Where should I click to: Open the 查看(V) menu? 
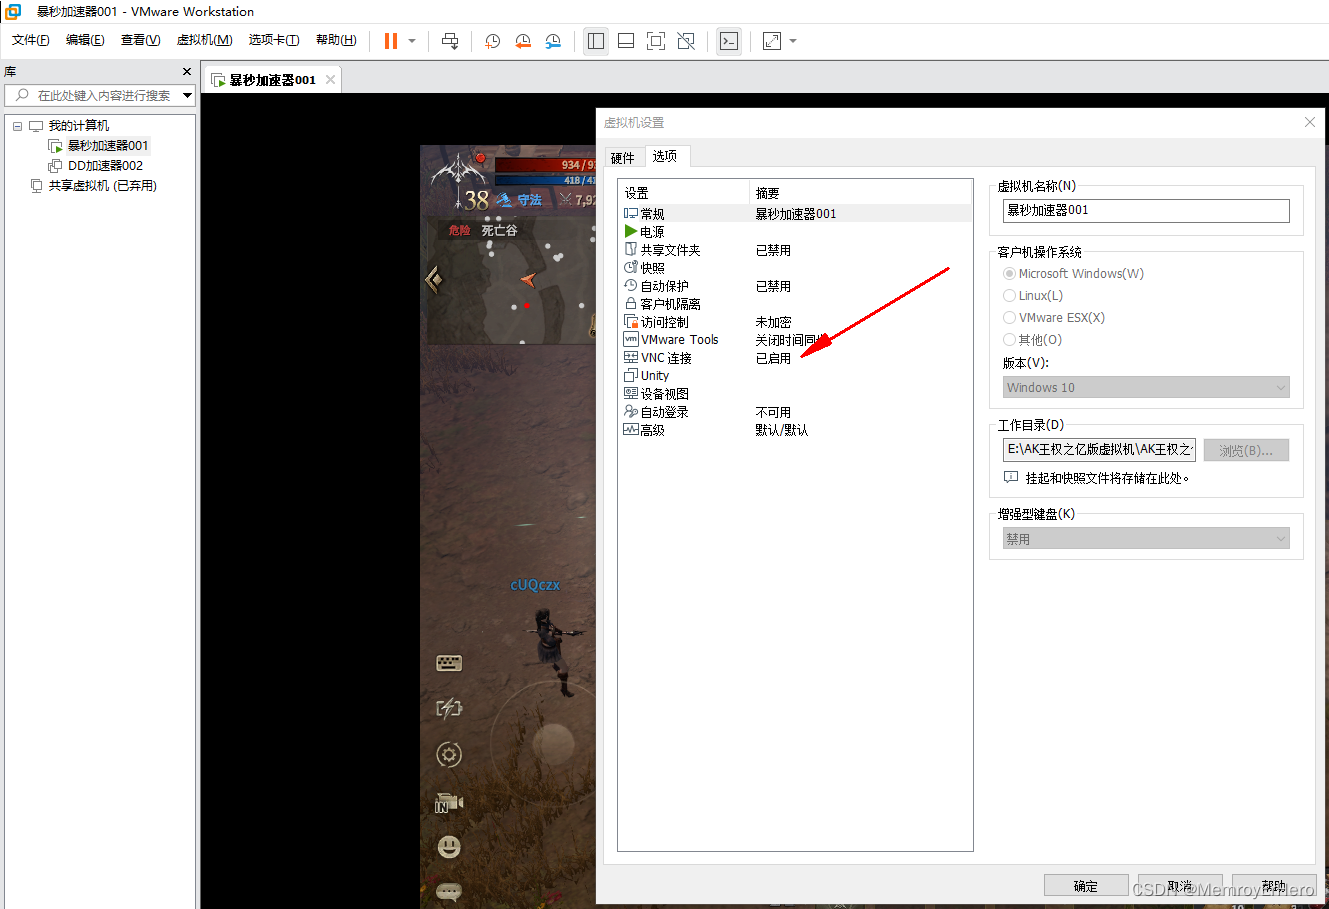140,40
